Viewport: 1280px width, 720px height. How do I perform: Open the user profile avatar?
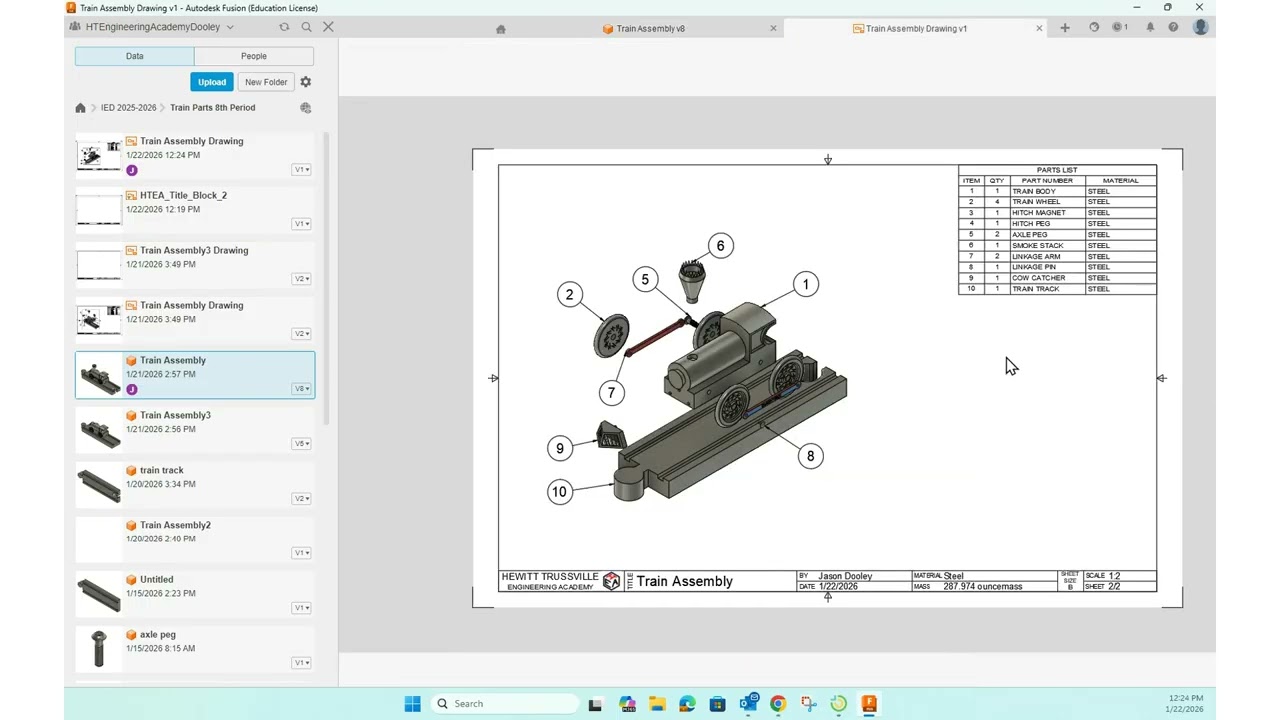point(1201,28)
